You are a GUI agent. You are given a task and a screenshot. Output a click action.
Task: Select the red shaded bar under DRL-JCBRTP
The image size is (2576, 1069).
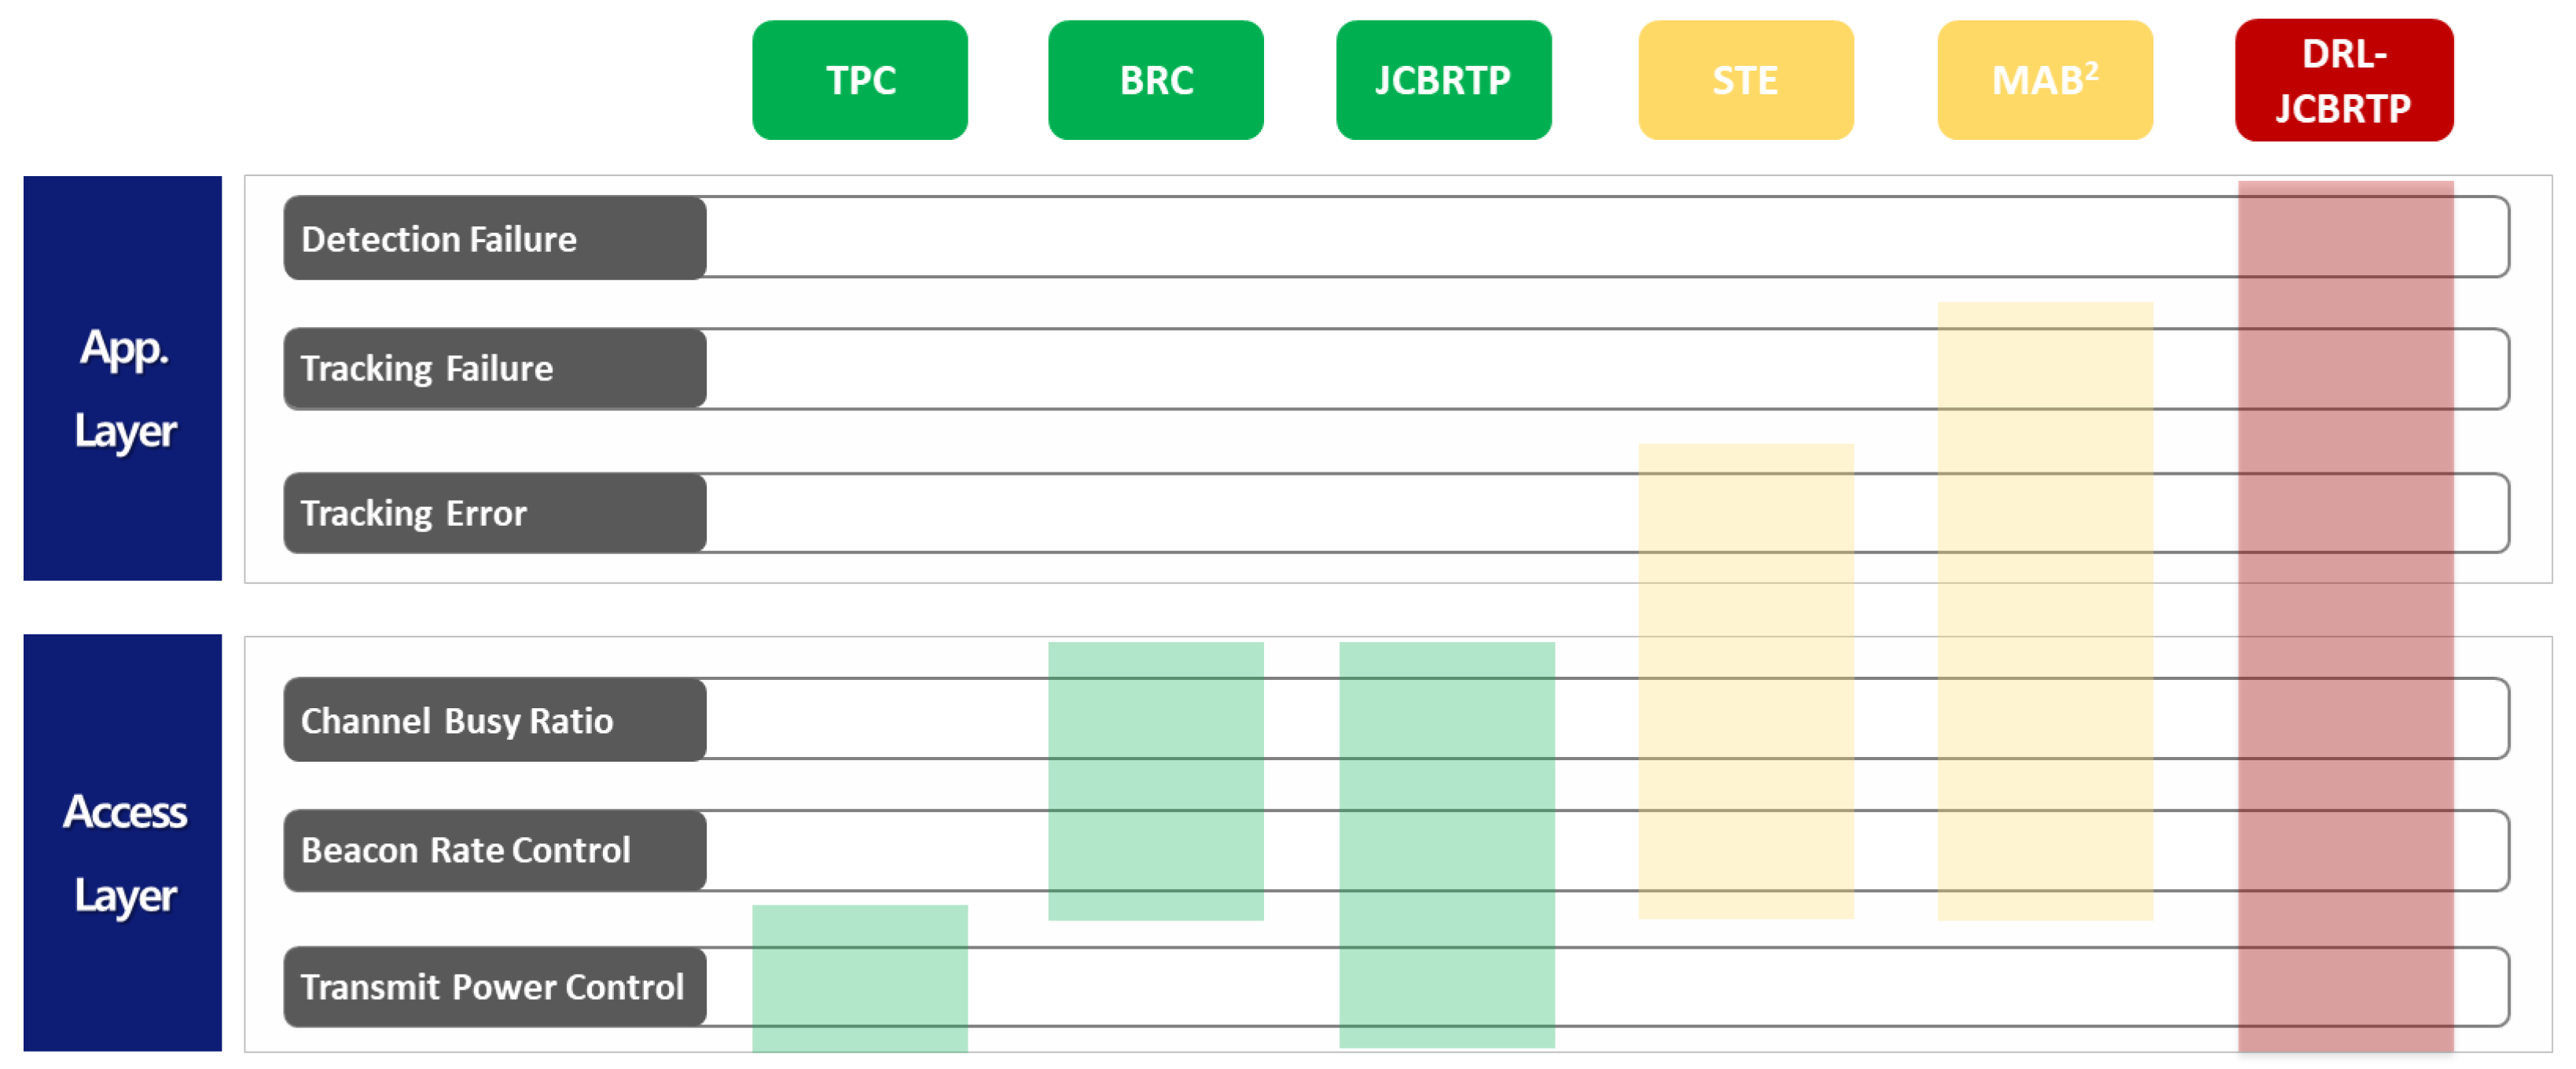click(2345, 616)
